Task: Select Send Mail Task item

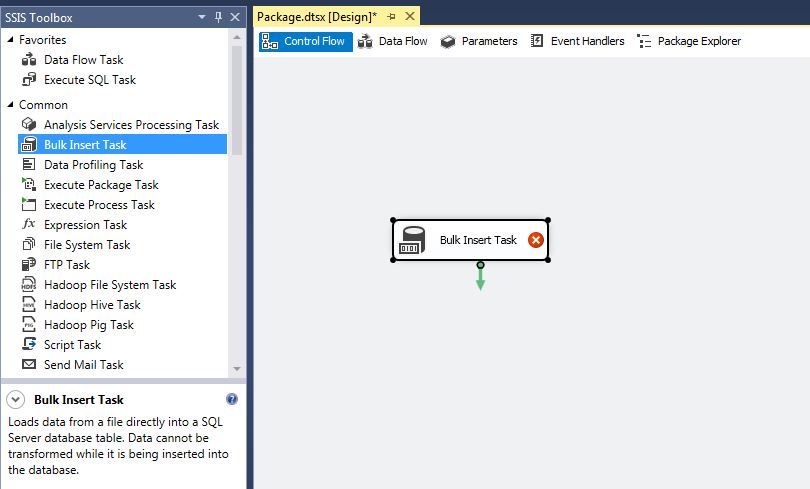Action: click(84, 365)
